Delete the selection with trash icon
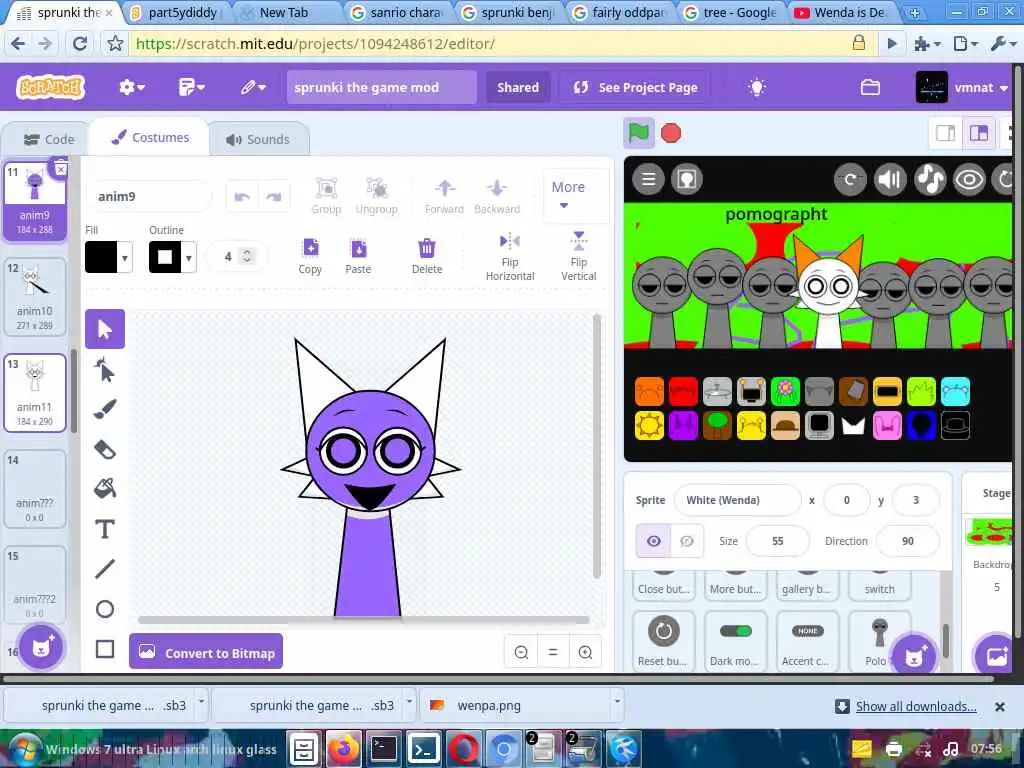 point(426,256)
